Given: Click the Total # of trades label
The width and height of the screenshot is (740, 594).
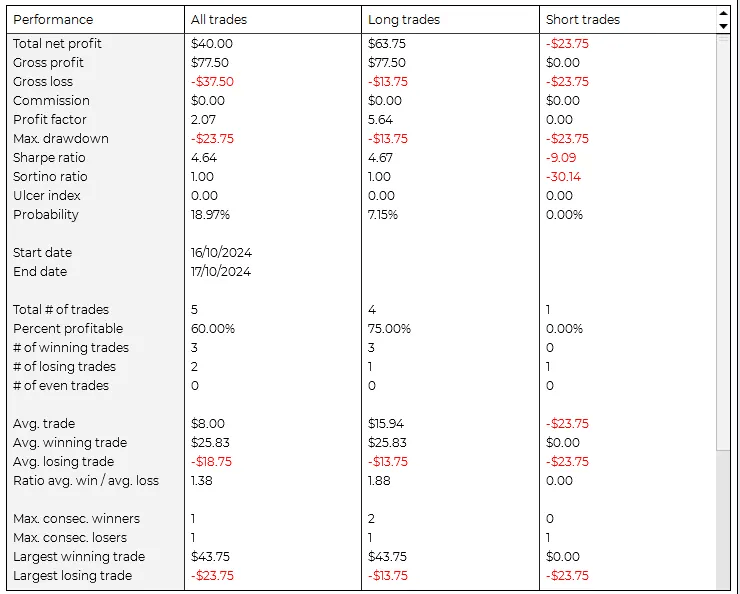Looking at the screenshot, I should (61, 309).
